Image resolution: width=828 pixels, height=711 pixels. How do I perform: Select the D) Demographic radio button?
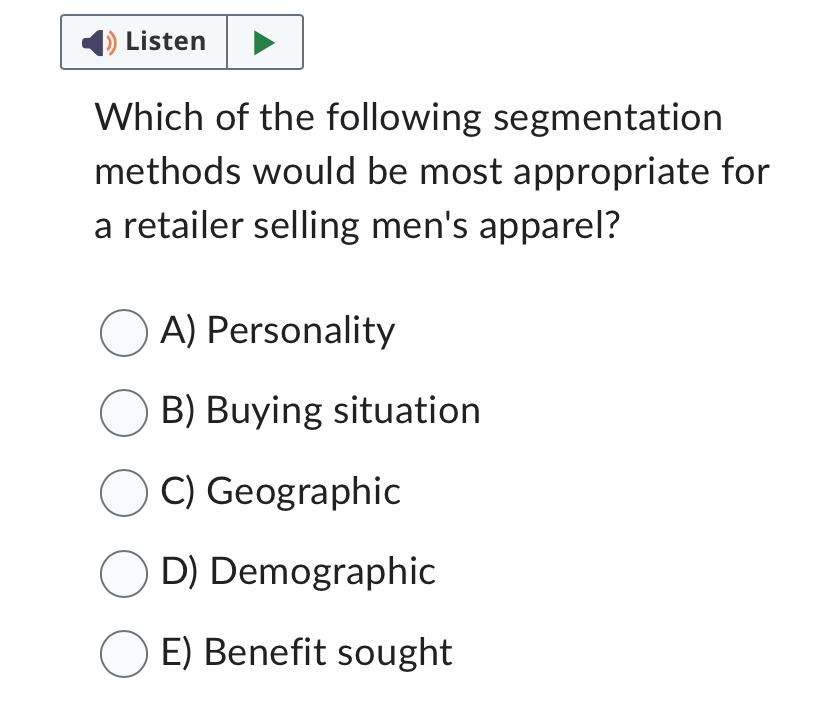[x=123, y=573]
